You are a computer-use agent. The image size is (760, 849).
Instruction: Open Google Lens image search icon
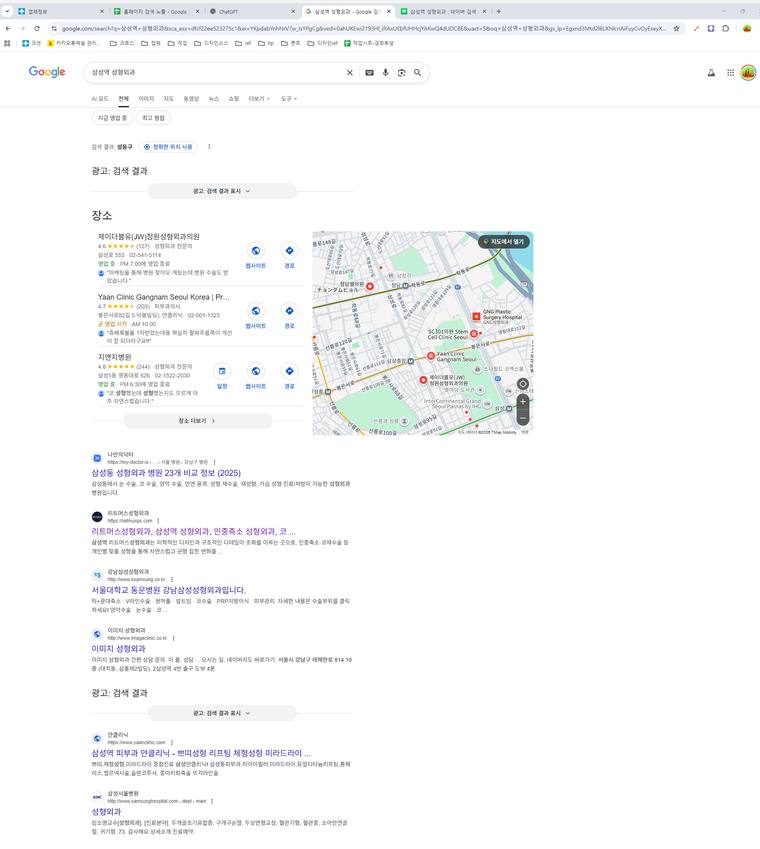(401, 73)
